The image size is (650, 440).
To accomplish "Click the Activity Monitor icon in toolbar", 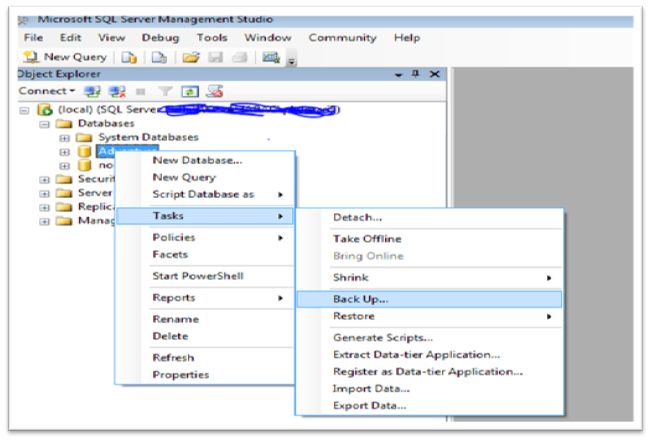I will point(271,57).
